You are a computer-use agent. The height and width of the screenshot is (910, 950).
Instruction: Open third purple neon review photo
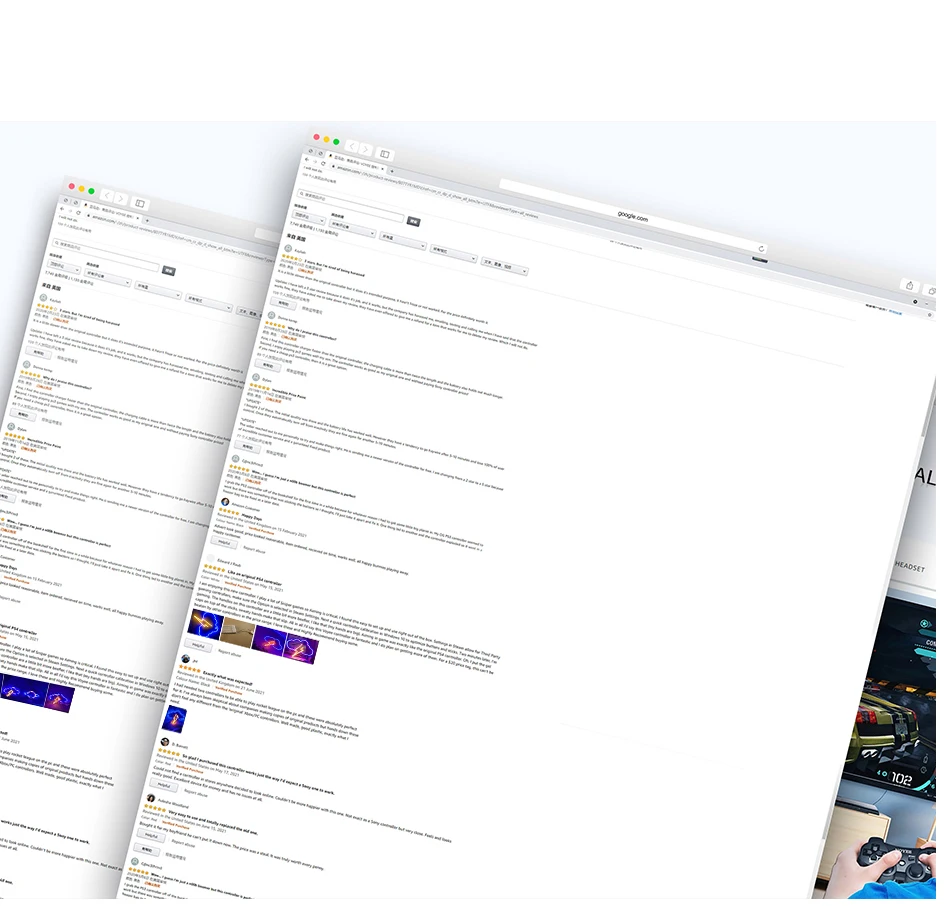click(x=269, y=640)
